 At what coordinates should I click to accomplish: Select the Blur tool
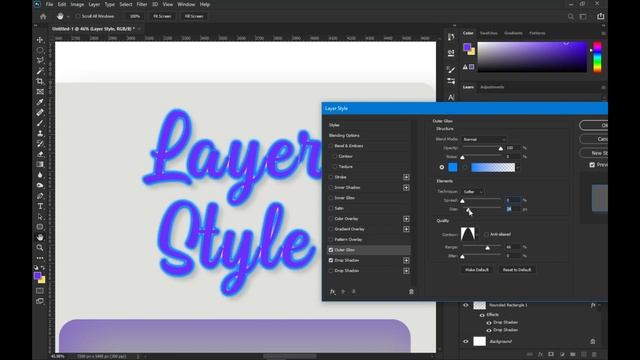(x=40, y=175)
